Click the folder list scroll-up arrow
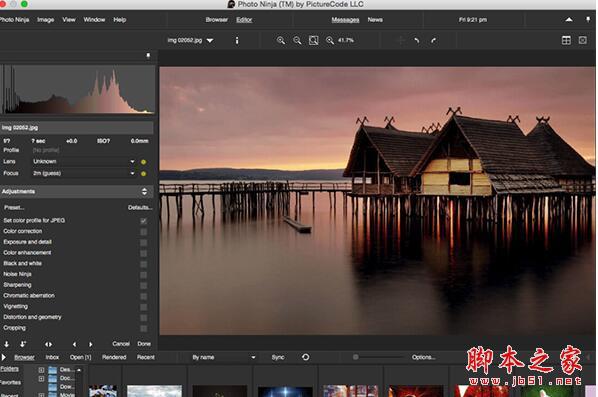The height and width of the screenshot is (397, 598). (79, 370)
